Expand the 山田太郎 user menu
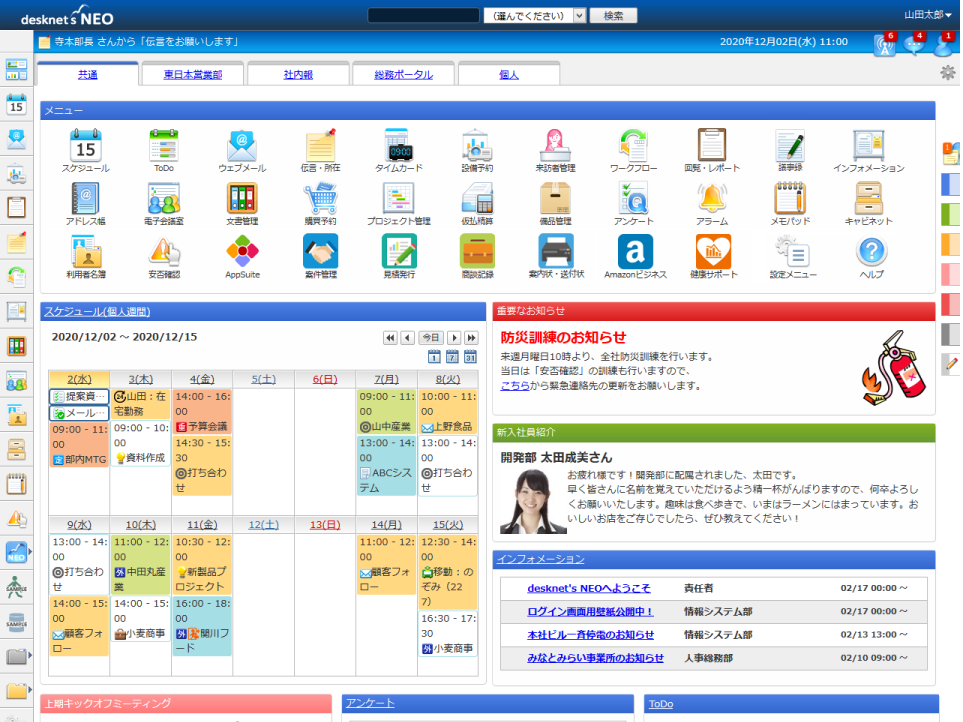The image size is (963, 722). pyautogui.click(x=927, y=15)
